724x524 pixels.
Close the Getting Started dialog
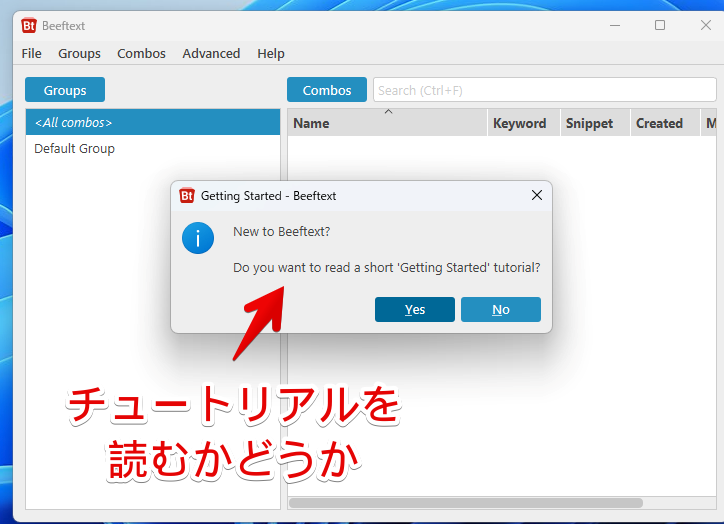(537, 195)
